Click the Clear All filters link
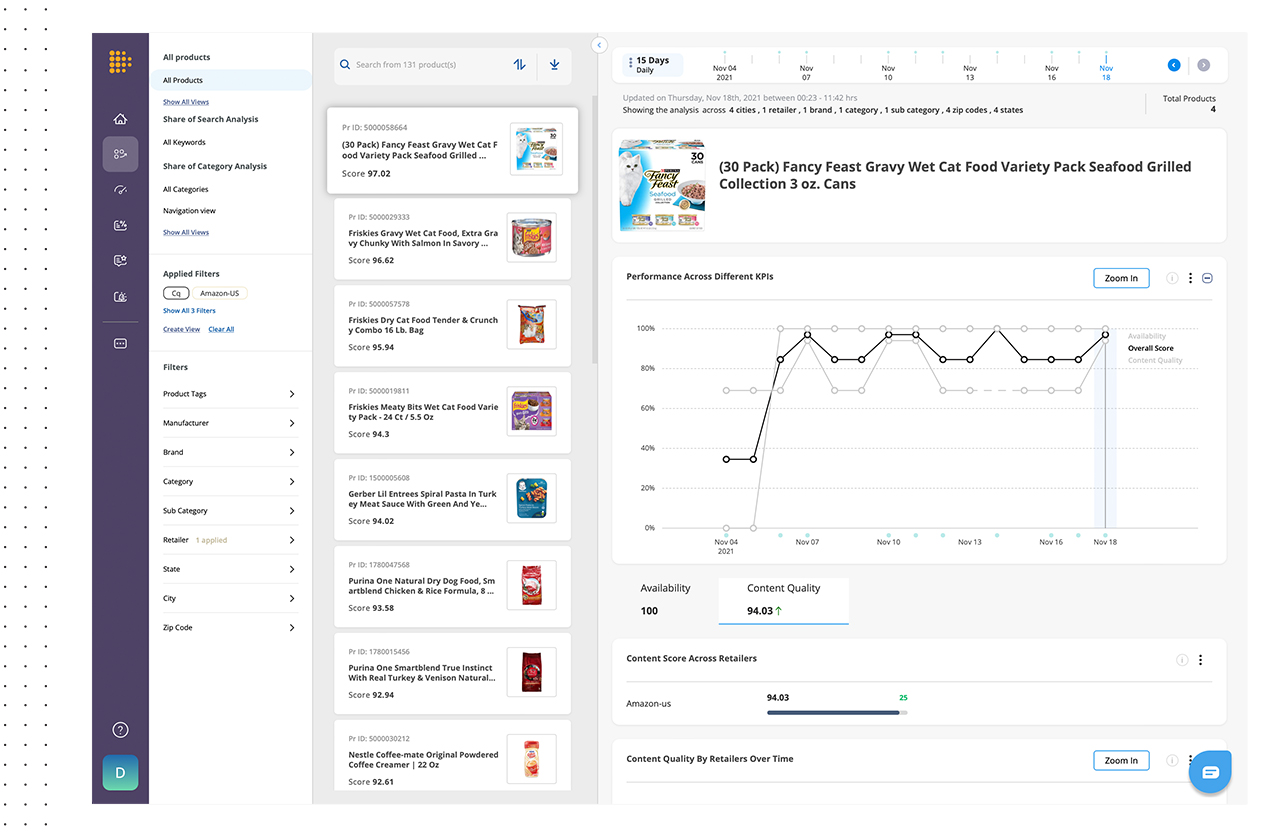The height and width of the screenshot is (836, 1280). (x=221, y=329)
